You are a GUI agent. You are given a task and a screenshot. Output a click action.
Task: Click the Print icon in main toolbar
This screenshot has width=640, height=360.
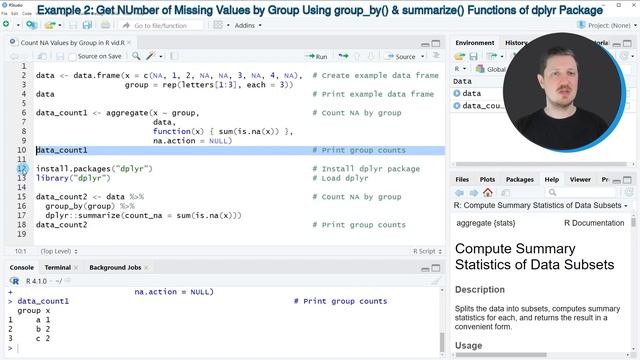point(105,25)
